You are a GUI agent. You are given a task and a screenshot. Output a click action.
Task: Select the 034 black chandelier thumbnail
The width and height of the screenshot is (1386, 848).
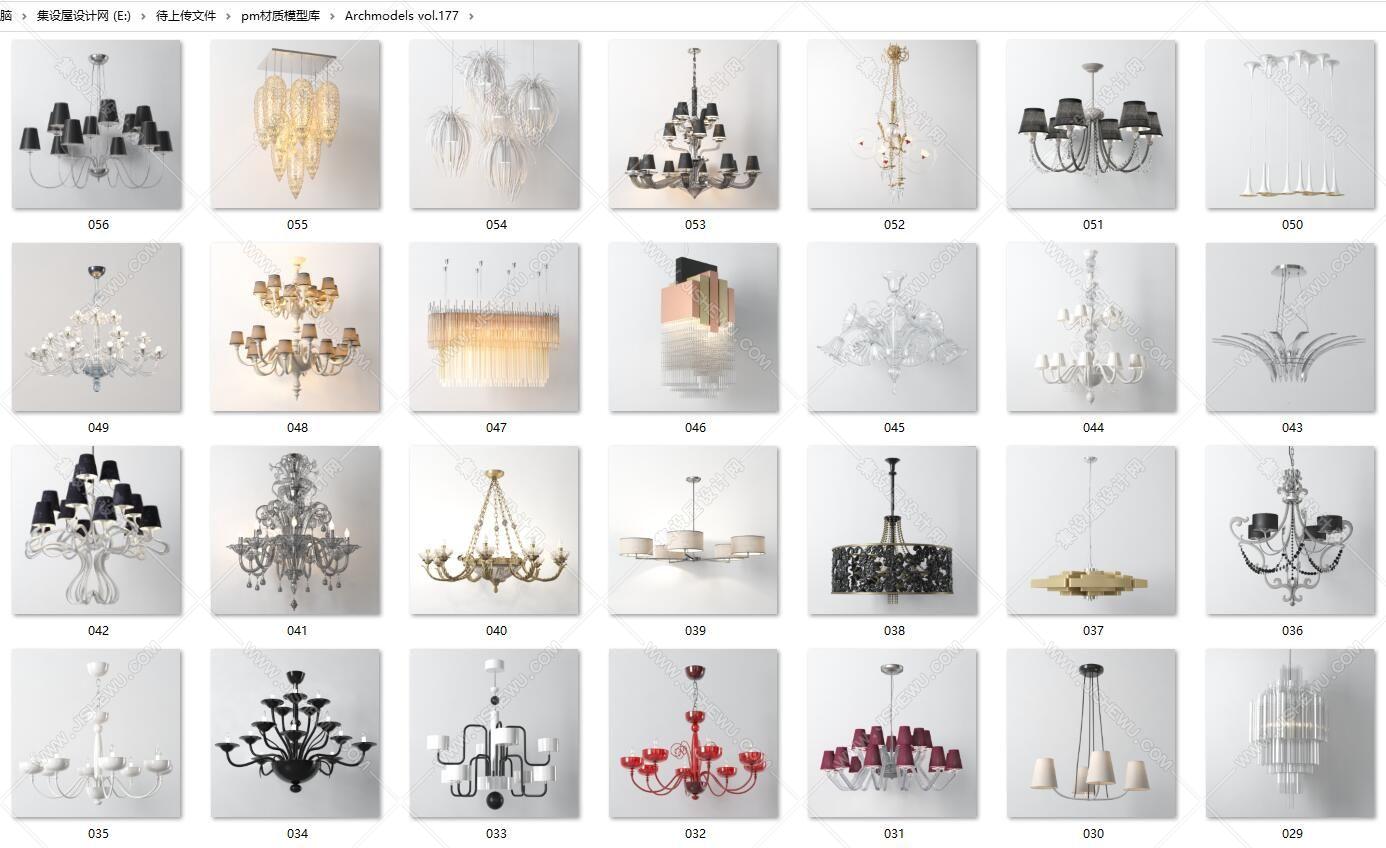[296, 734]
